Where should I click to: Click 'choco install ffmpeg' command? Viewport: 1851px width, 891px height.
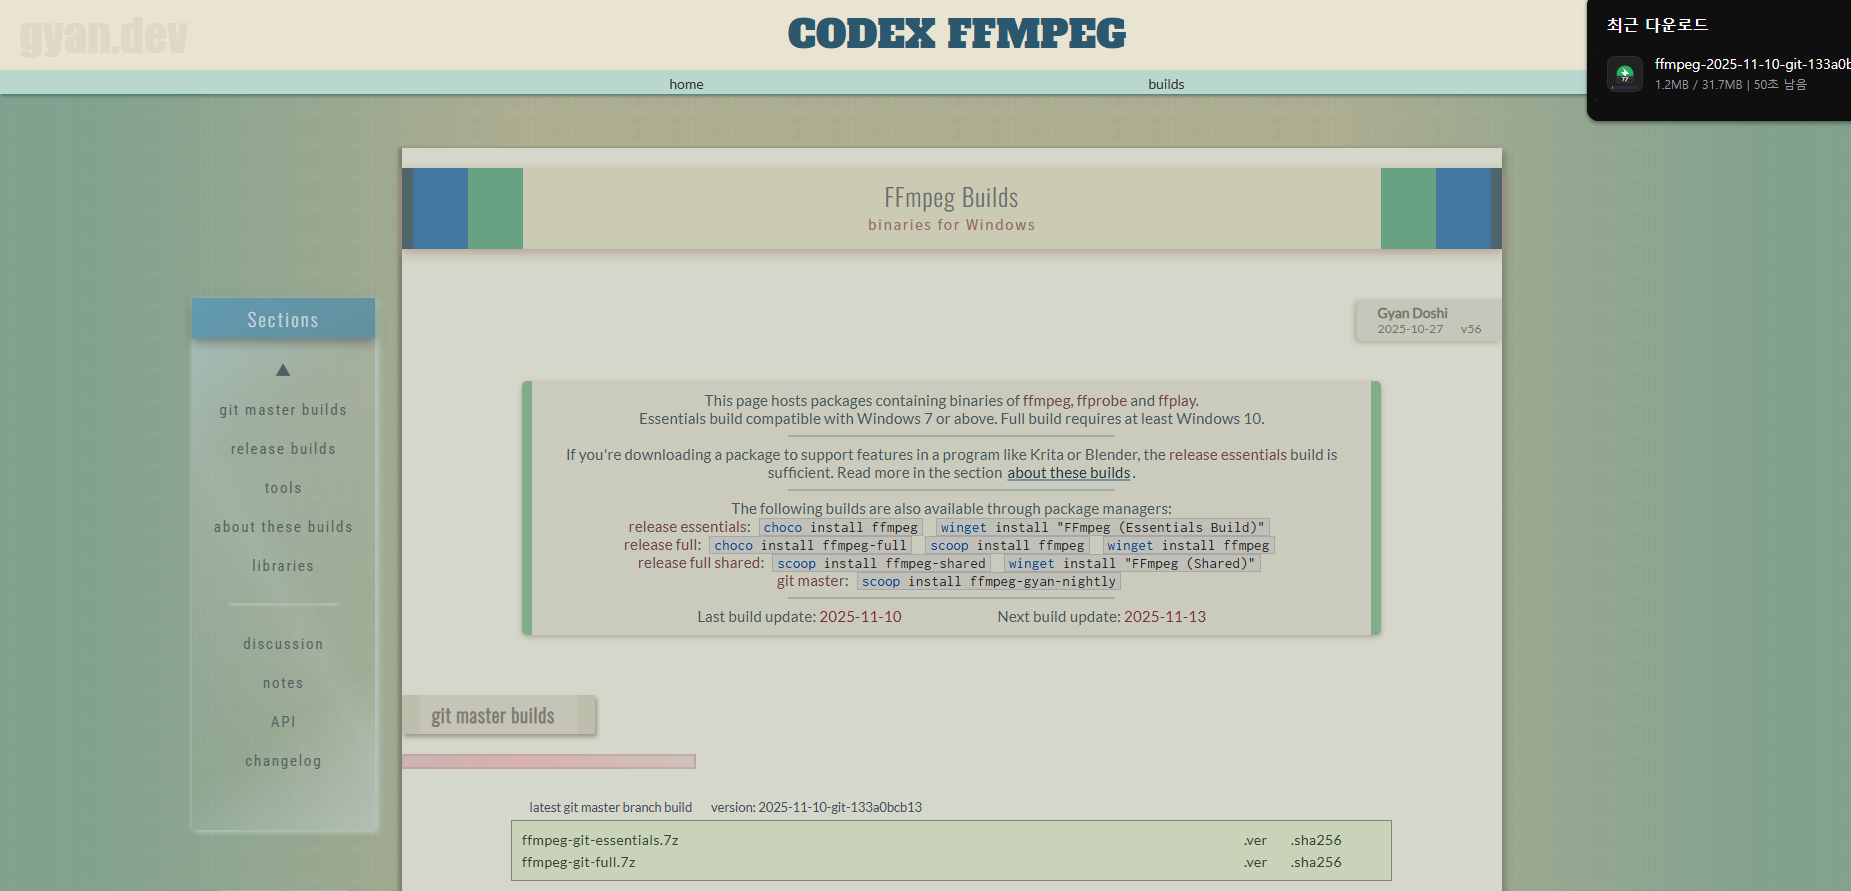coord(840,527)
